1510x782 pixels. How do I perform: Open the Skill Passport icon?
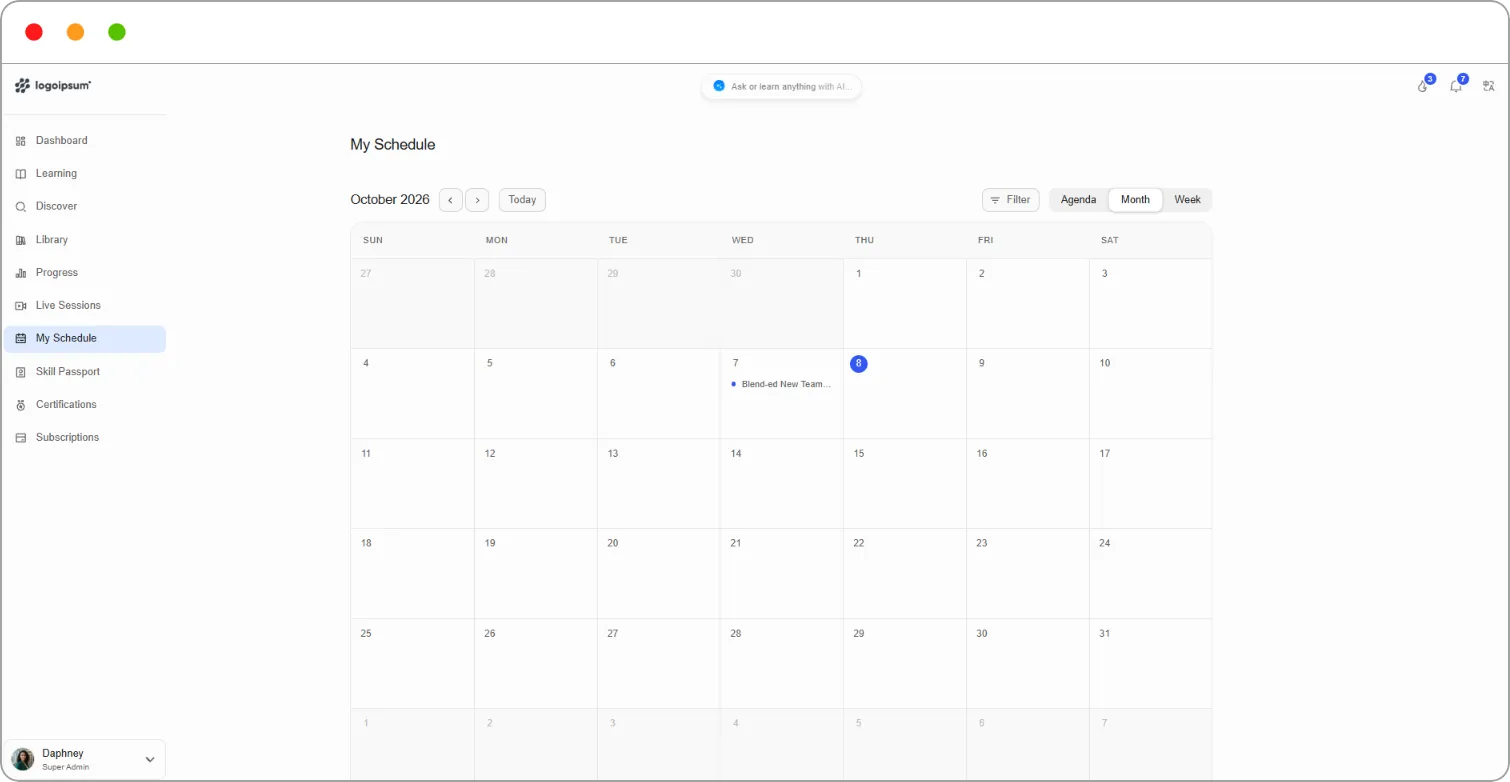point(21,372)
